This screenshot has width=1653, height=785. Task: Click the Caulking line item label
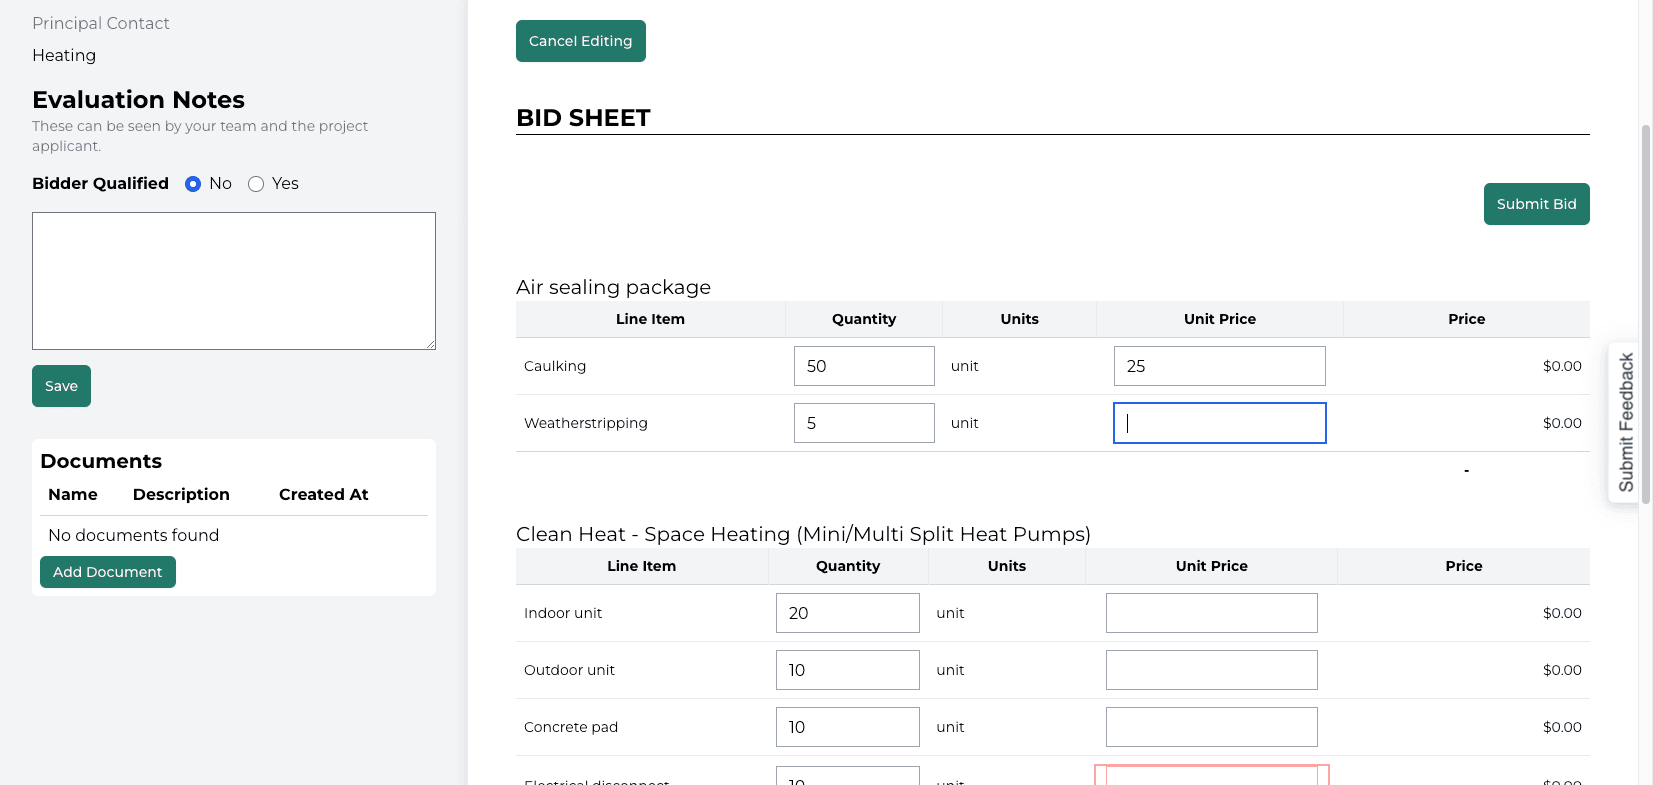555,366
